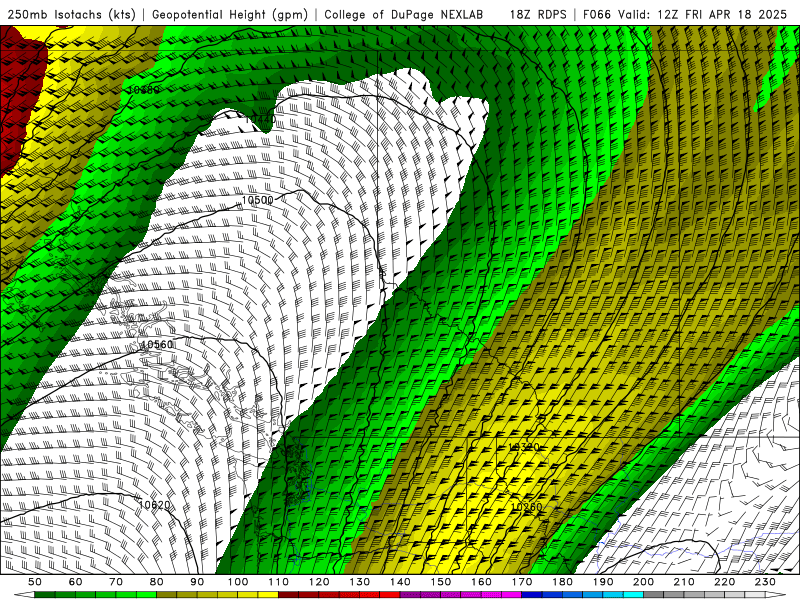Click the 50 kt color bar label
This screenshot has width=800, height=600.
tap(35, 582)
